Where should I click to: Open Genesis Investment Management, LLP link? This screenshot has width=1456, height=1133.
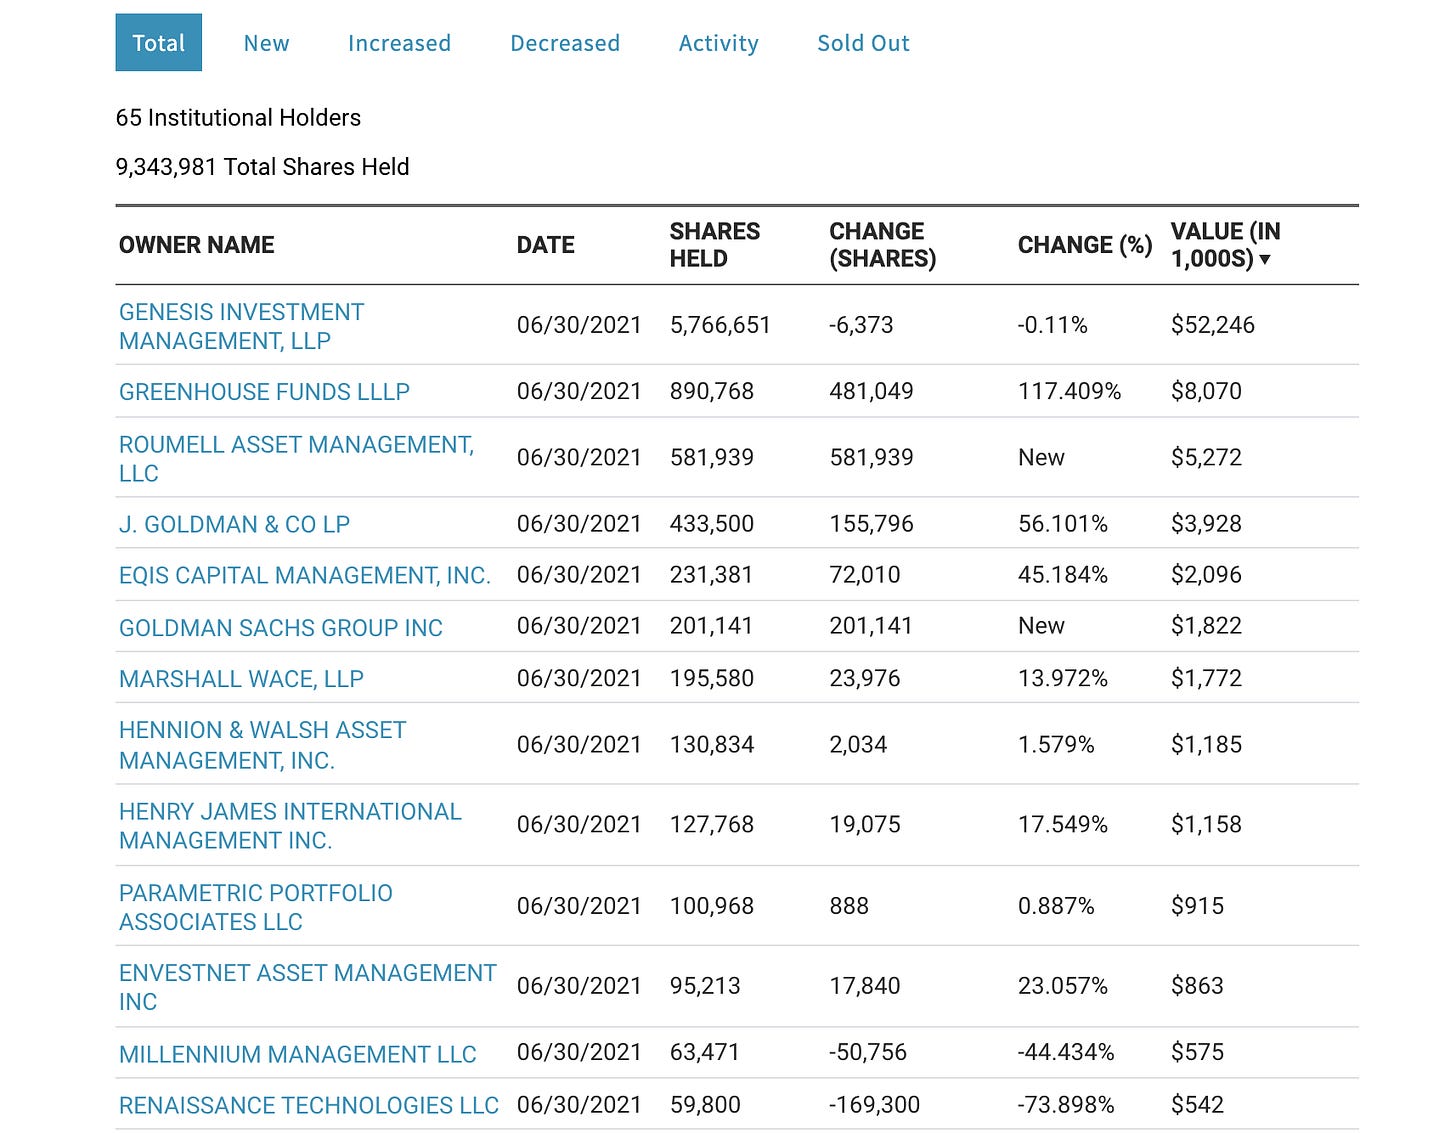pos(241,326)
